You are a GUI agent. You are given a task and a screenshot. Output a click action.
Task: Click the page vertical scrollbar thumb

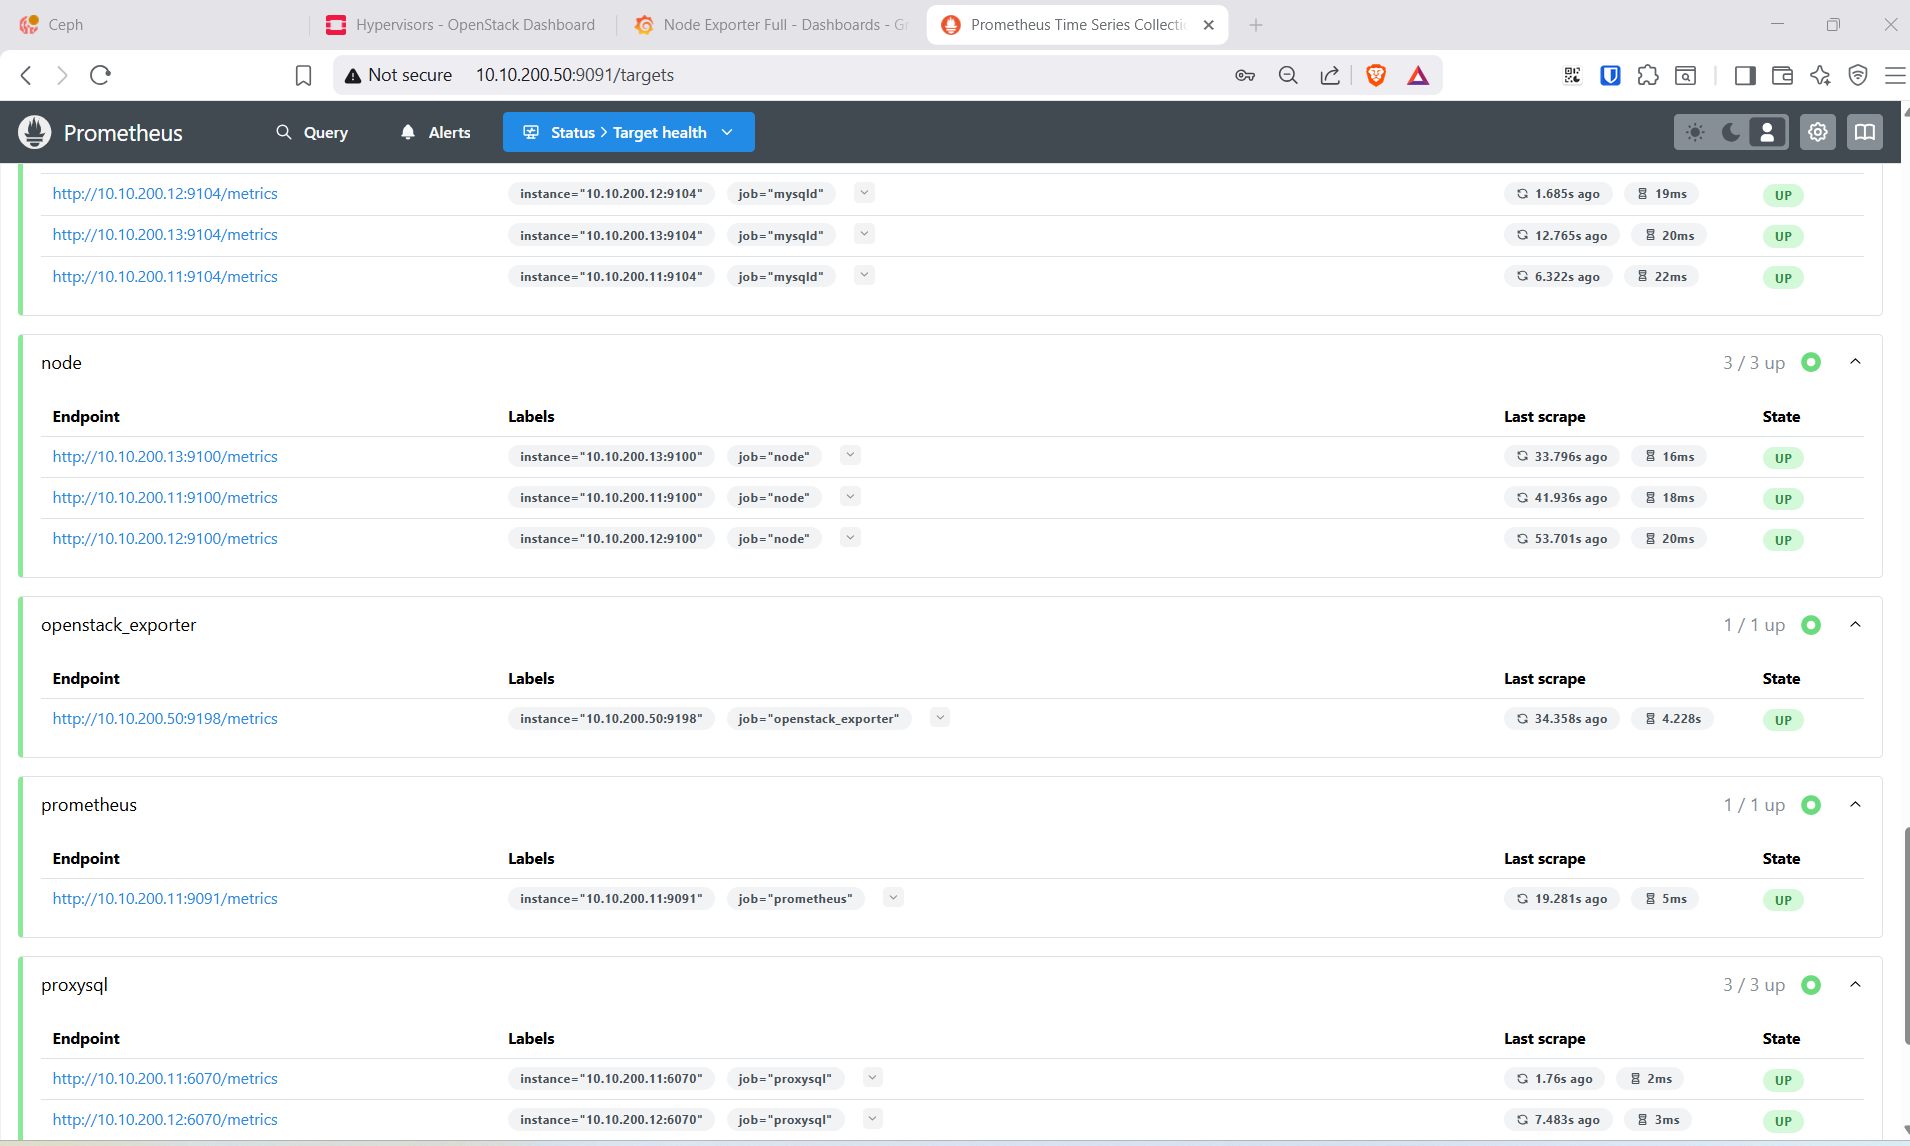coord(1905,935)
